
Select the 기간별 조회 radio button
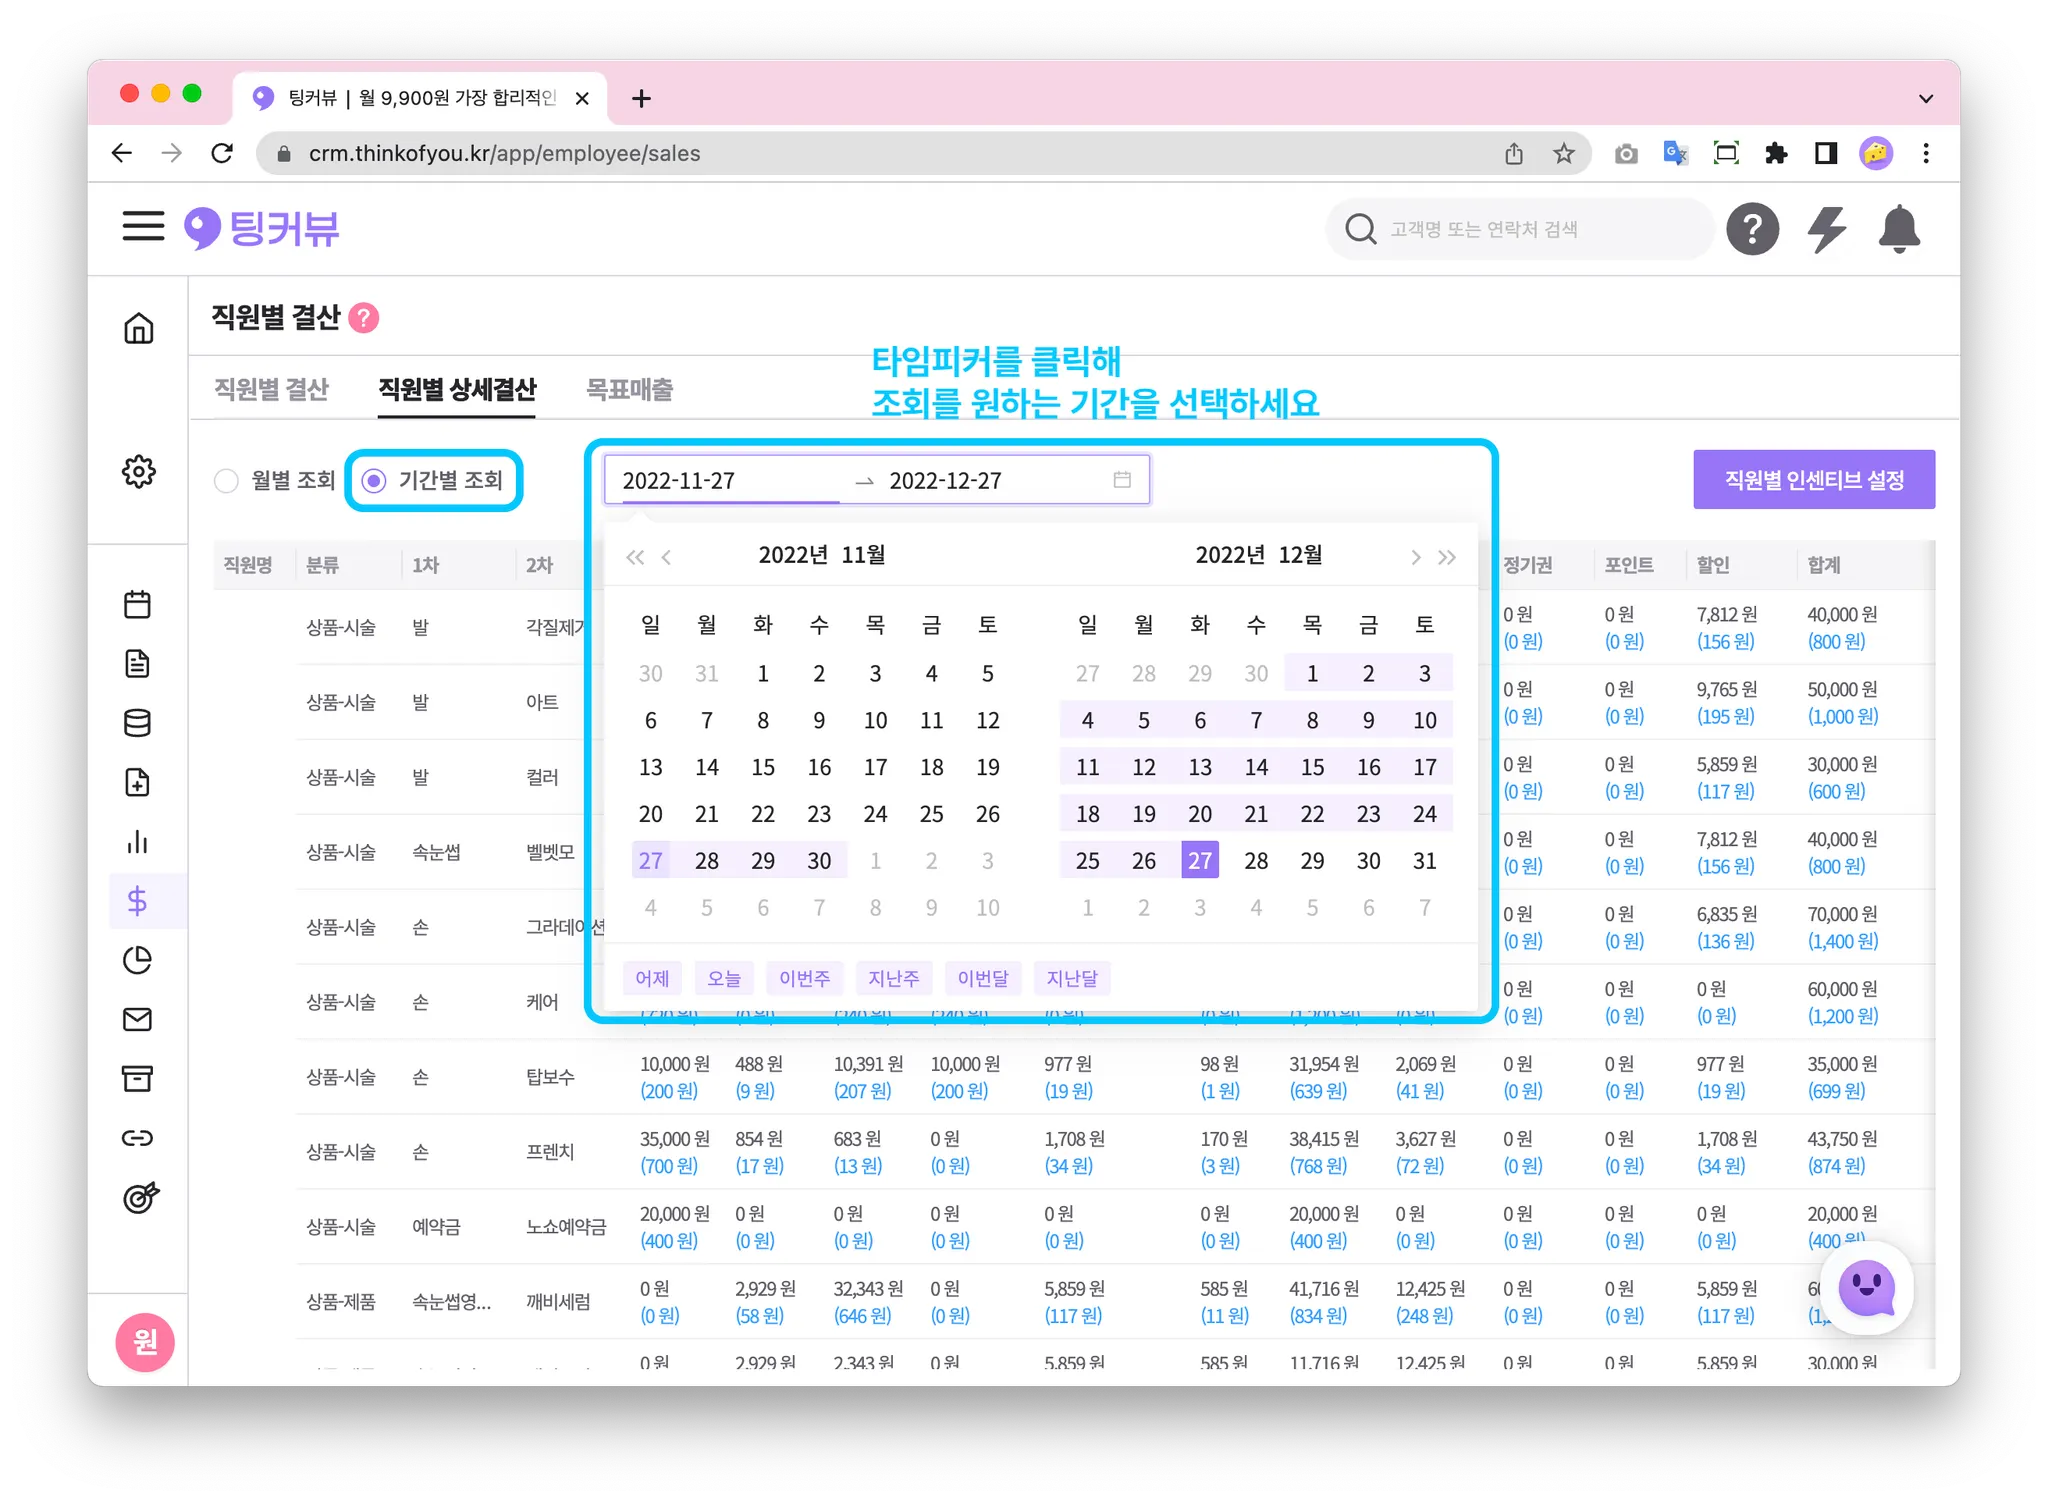[374, 481]
